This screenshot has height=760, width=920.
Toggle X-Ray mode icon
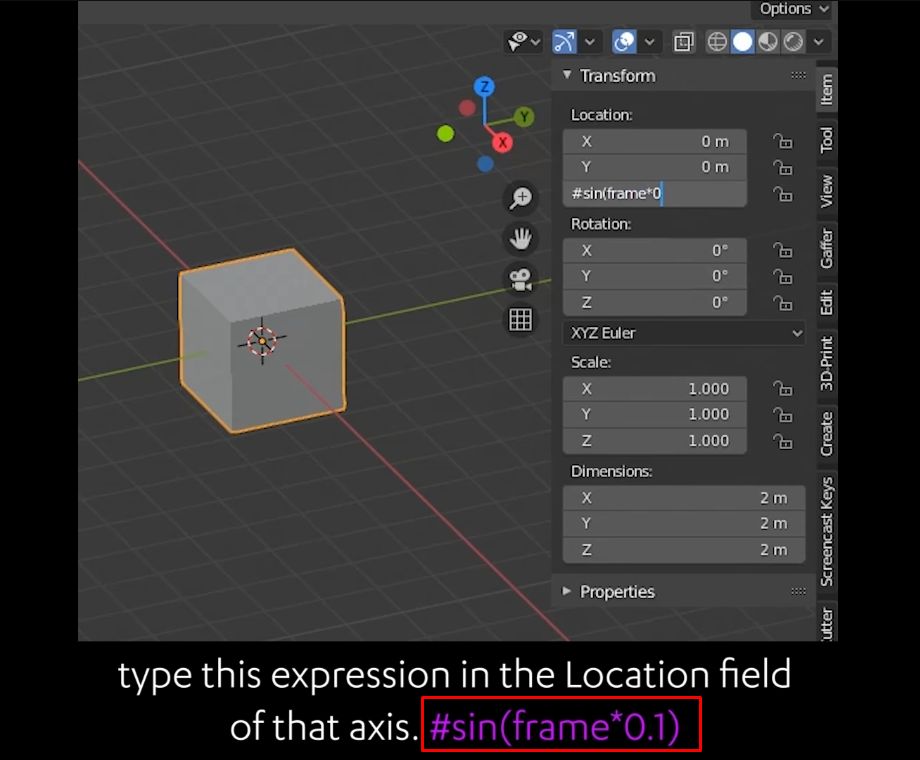pos(684,42)
